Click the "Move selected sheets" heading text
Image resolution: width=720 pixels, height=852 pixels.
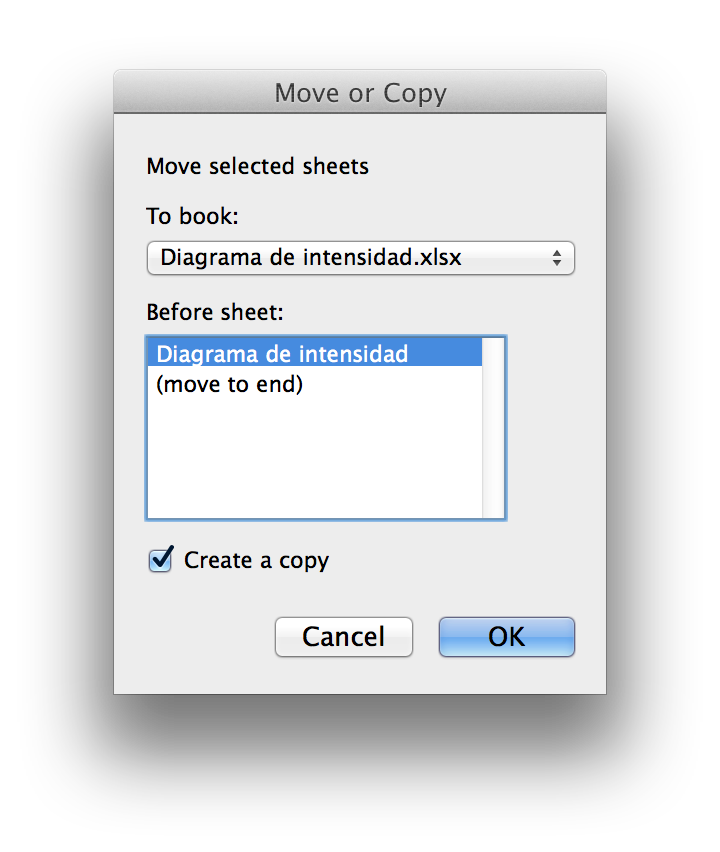click(257, 166)
